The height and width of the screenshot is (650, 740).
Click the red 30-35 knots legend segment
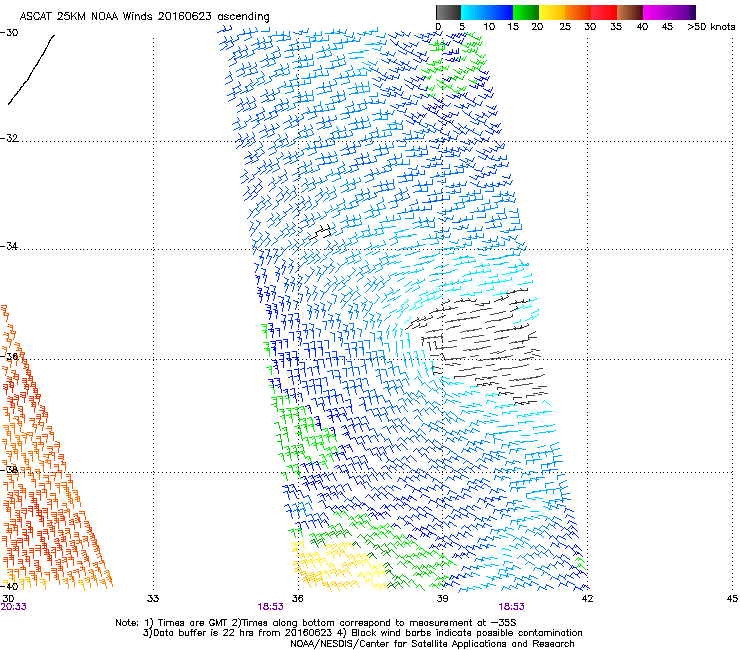[604, 12]
